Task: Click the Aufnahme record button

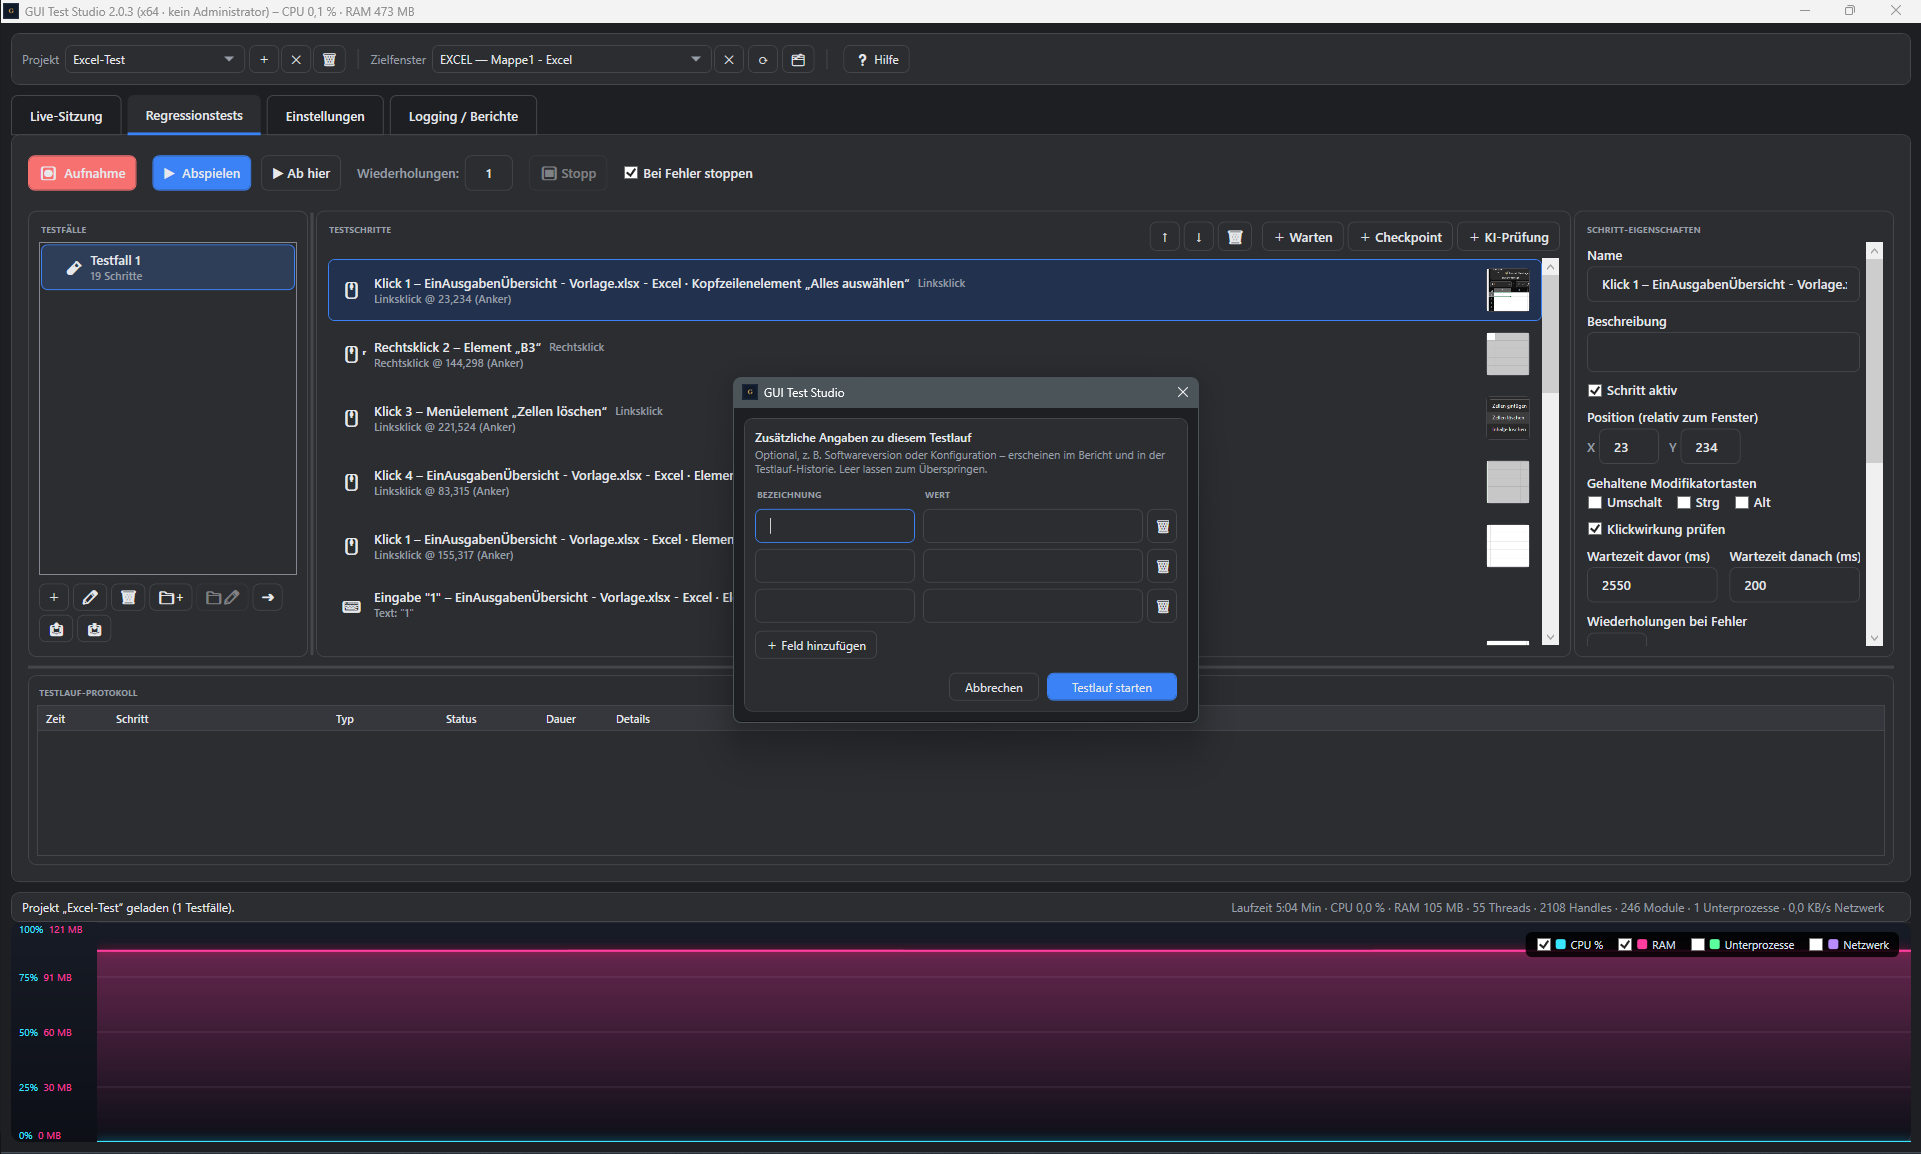Action: coord(83,173)
